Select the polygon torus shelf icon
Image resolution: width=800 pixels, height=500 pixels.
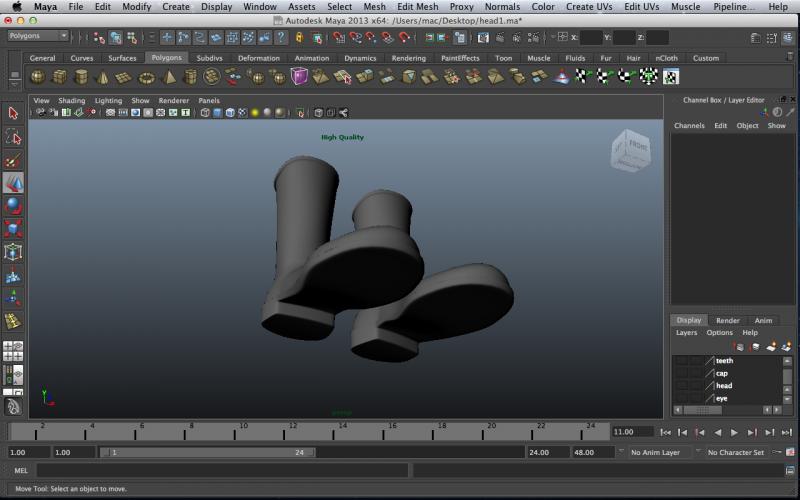[x=147, y=77]
